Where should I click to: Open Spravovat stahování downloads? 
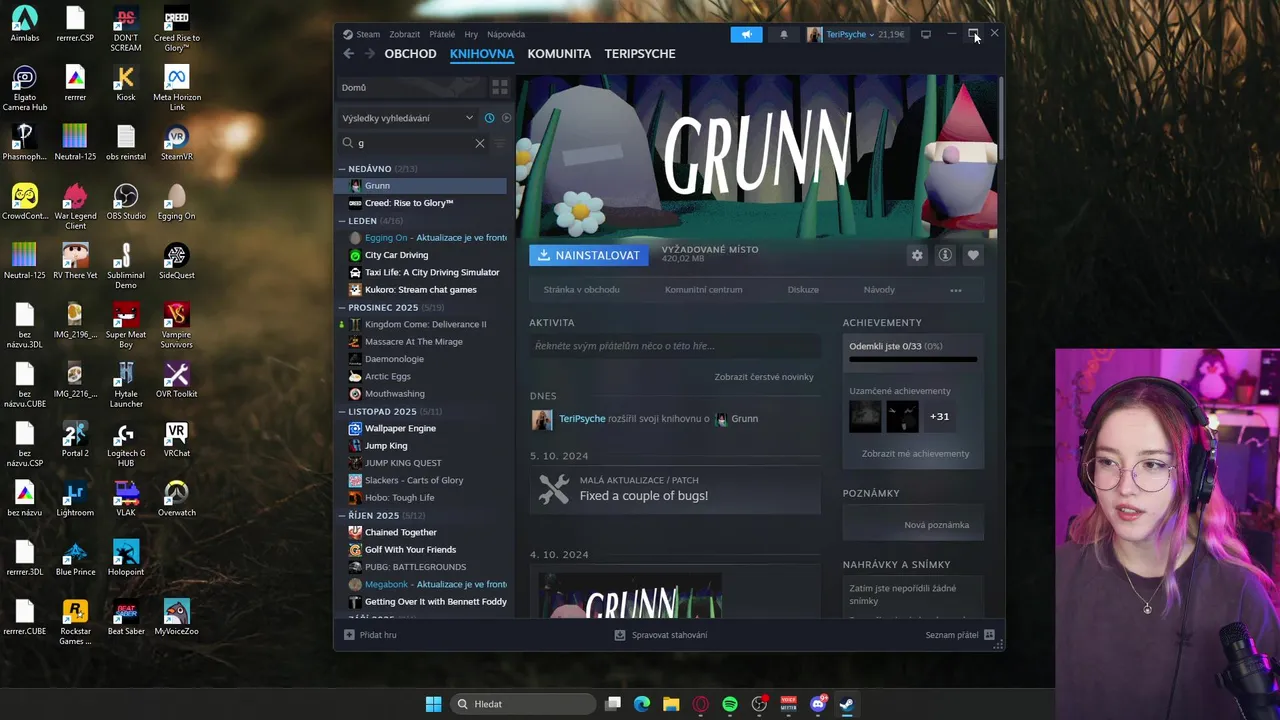pos(661,635)
